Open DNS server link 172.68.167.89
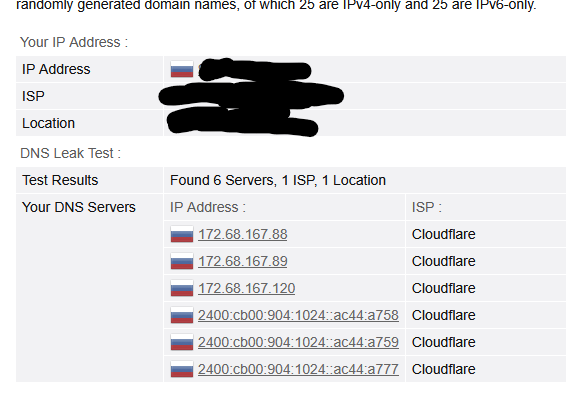The height and width of the screenshot is (396, 566). tap(243, 261)
